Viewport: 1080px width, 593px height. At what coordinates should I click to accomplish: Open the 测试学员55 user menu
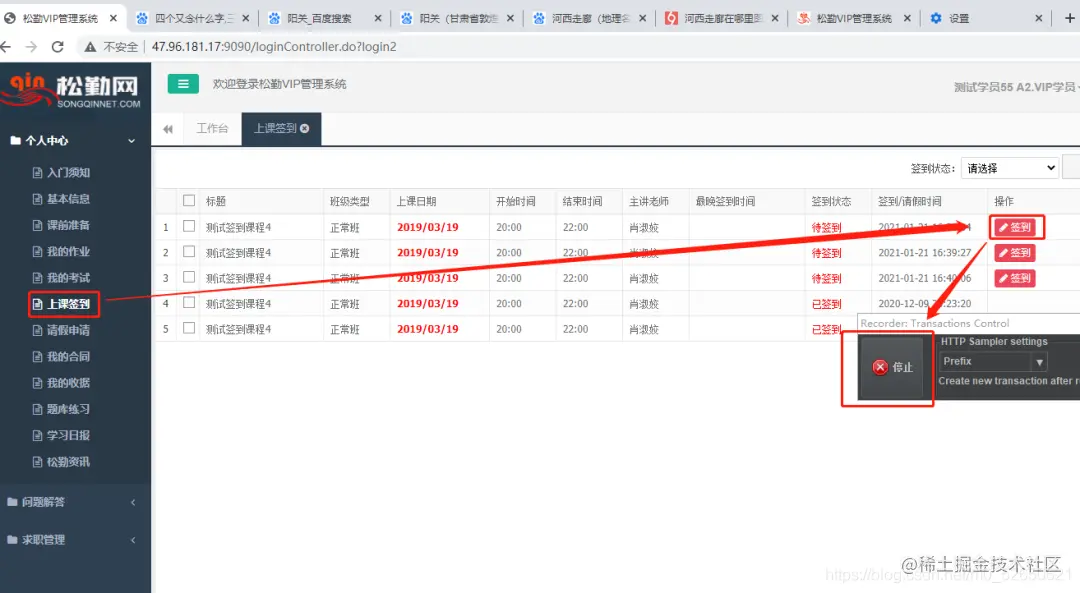pos(1015,87)
